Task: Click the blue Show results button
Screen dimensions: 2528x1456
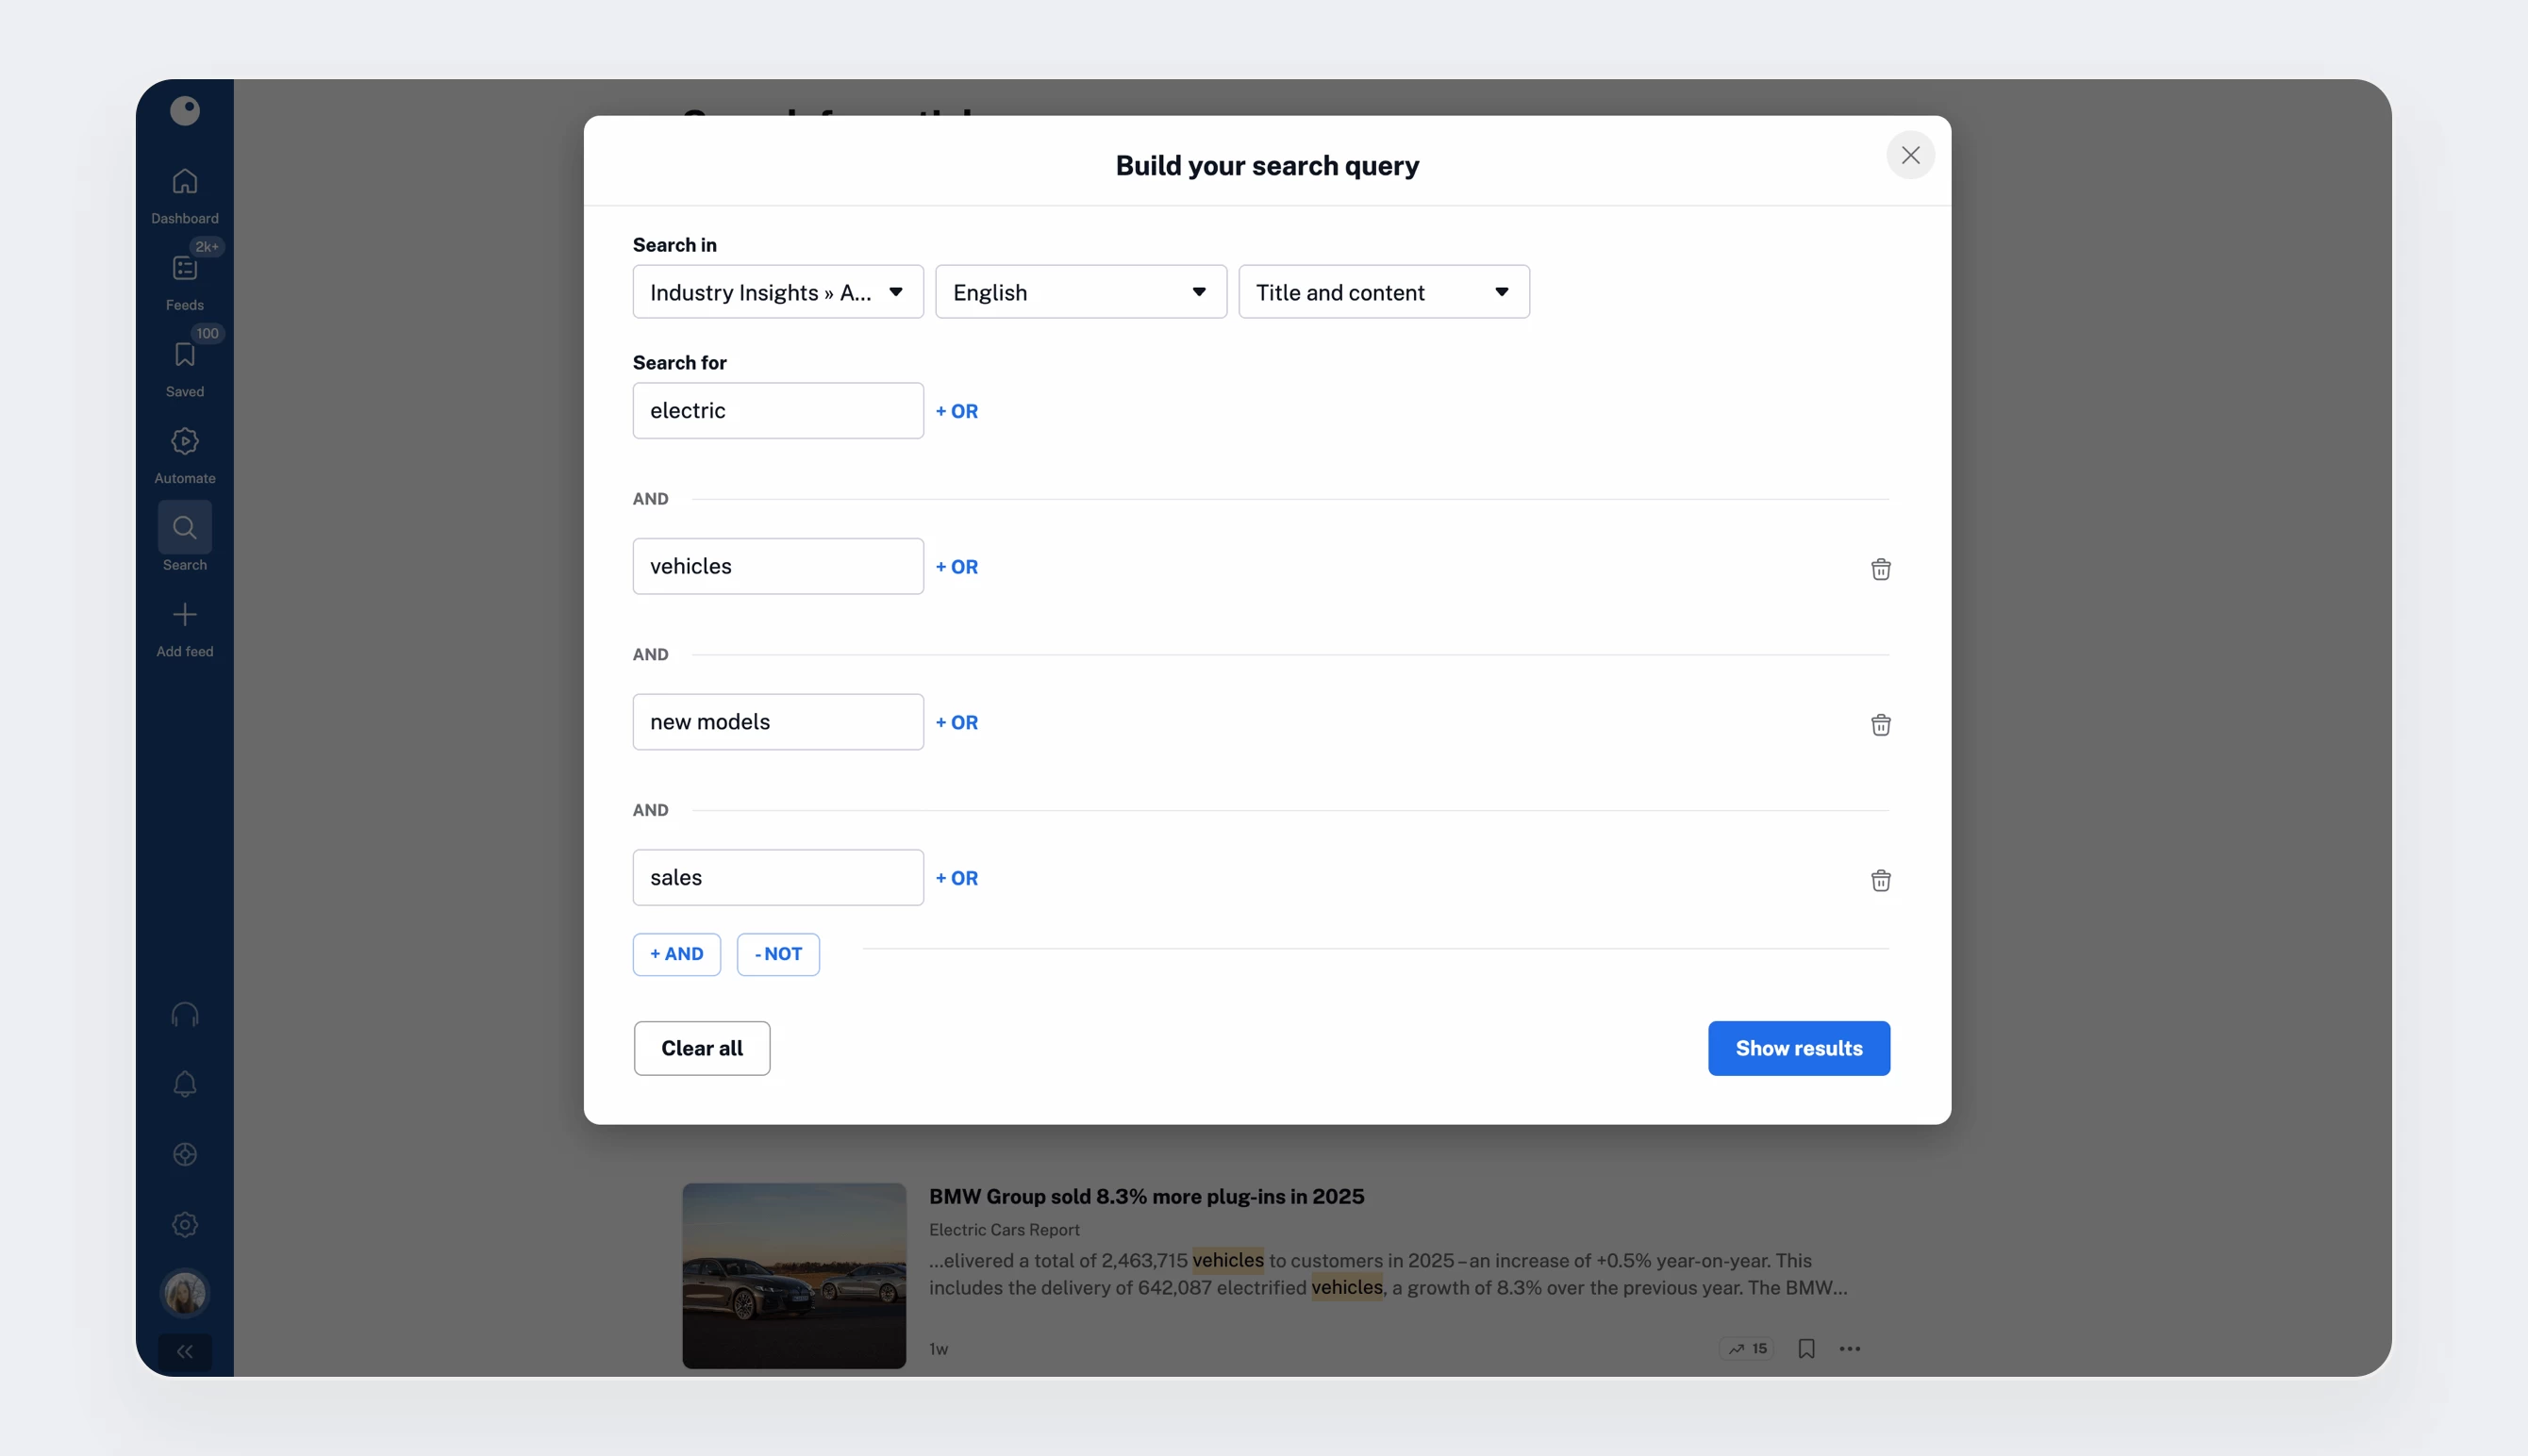Action: coord(1798,1048)
